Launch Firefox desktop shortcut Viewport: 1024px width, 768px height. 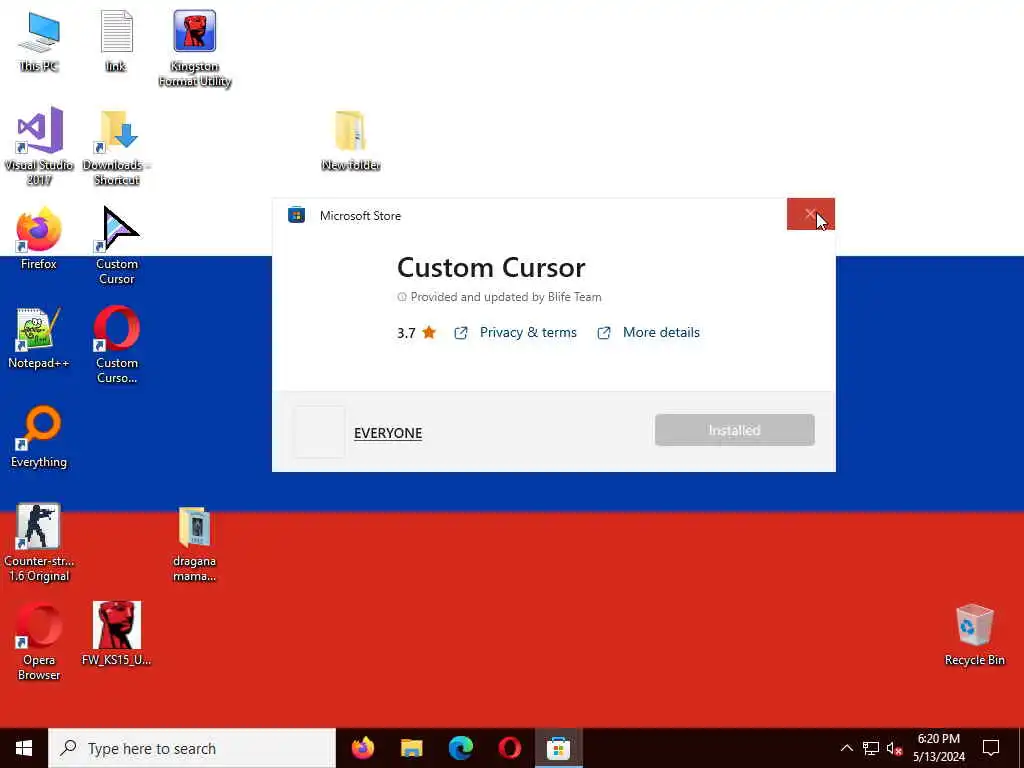[x=39, y=238]
